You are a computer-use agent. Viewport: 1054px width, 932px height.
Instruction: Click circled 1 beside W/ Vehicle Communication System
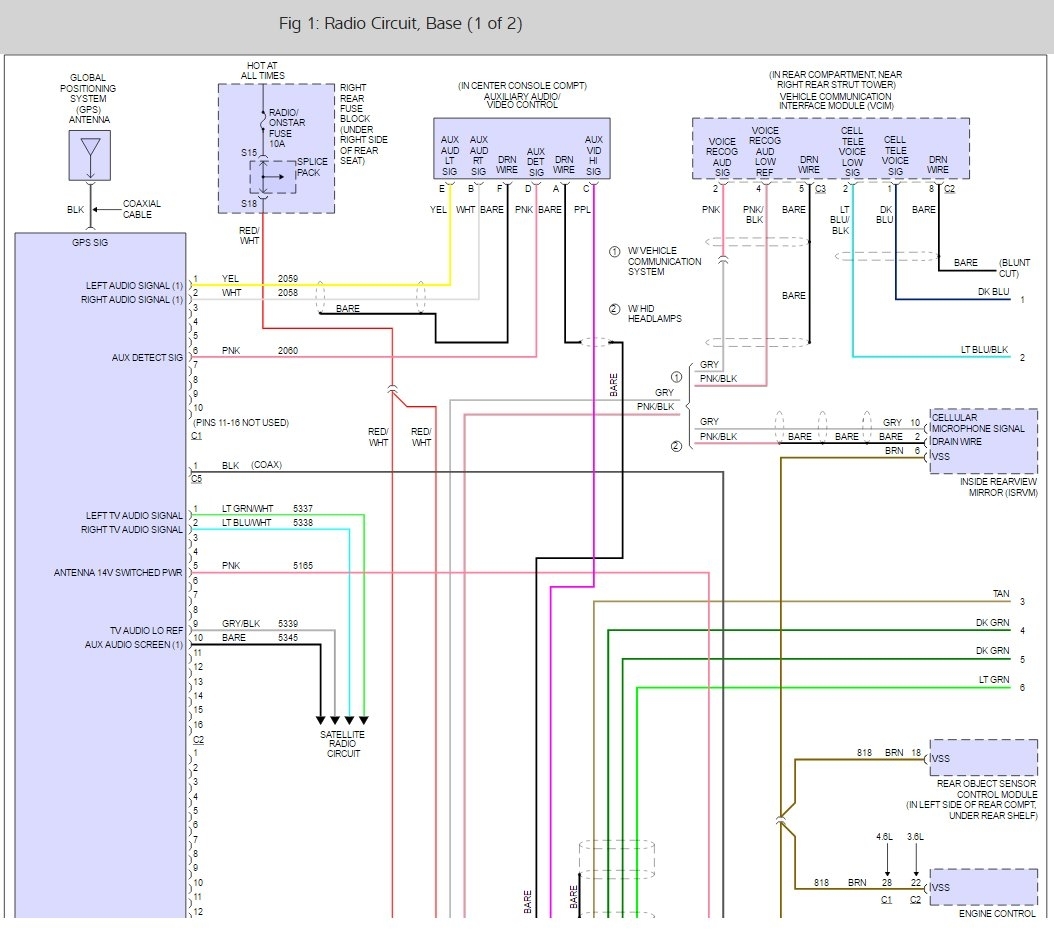614,252
